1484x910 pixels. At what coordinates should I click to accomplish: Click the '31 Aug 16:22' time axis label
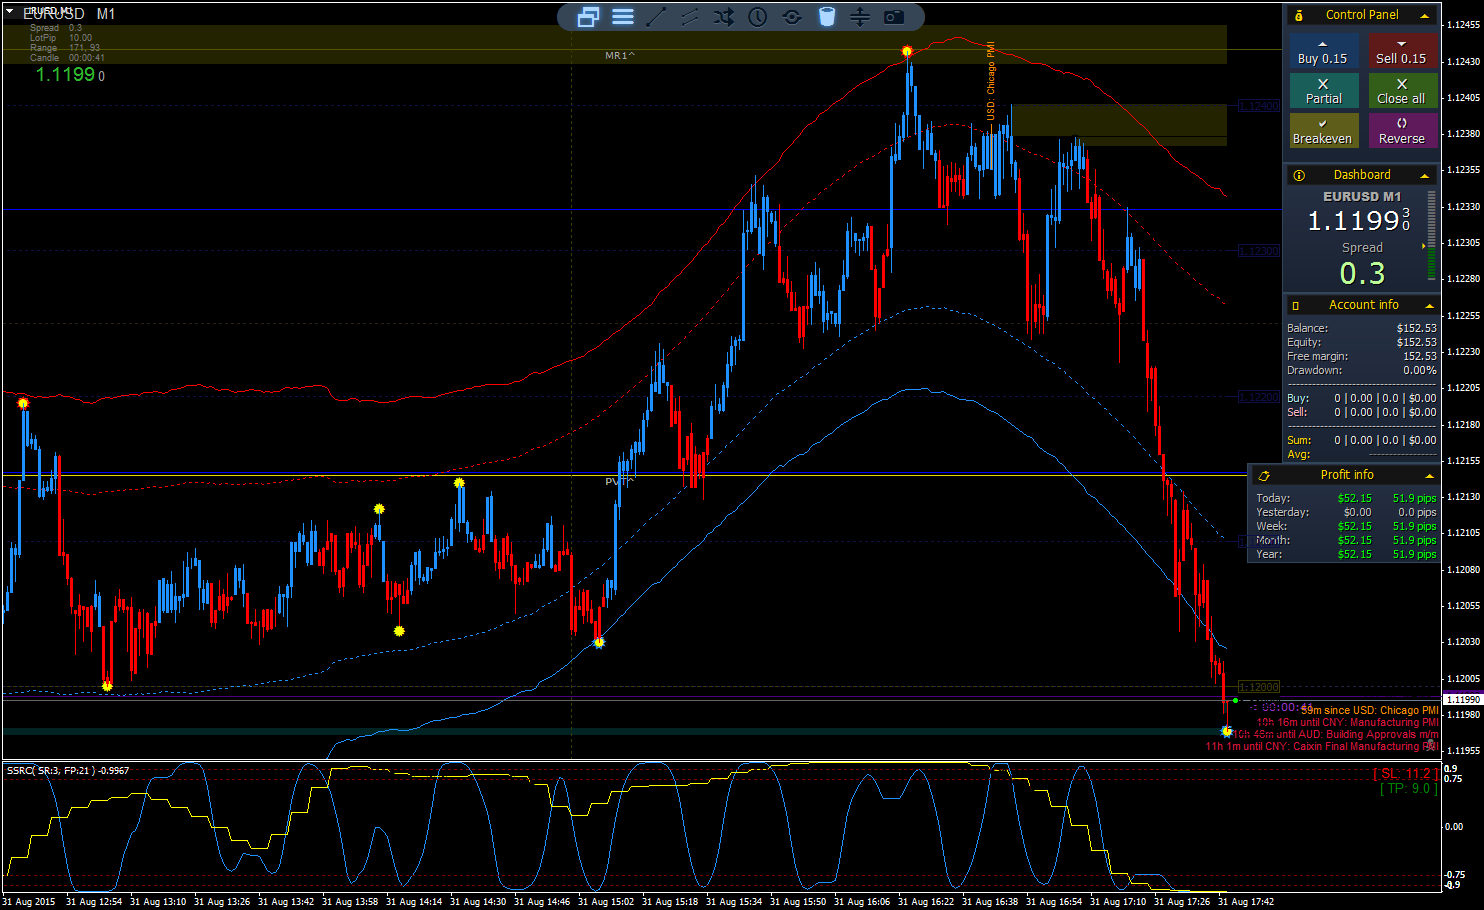[925, 902]
